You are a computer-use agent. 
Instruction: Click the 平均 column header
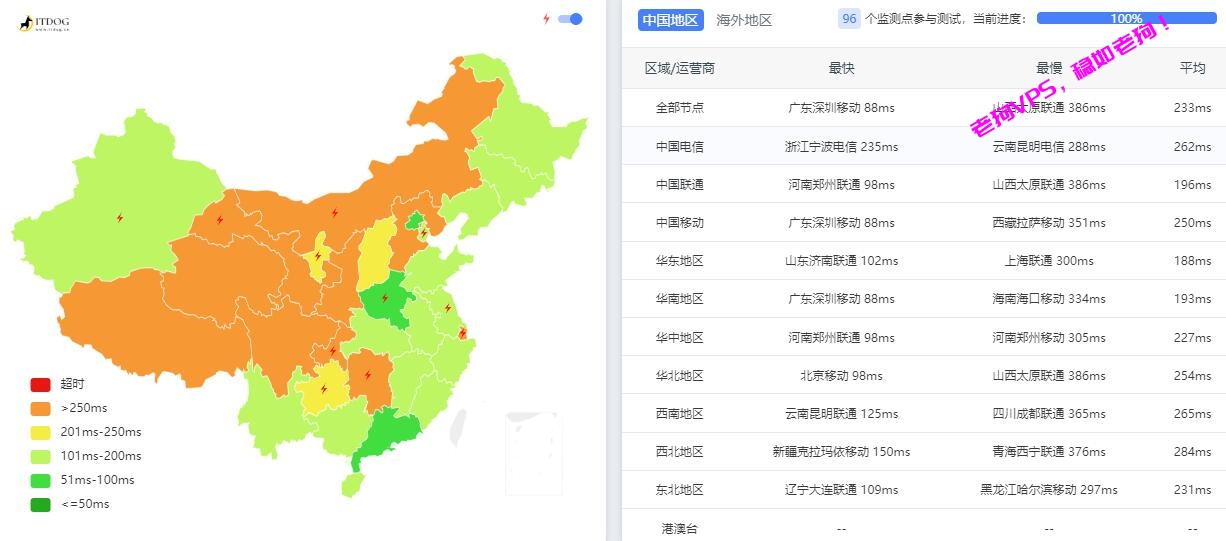1192,68
